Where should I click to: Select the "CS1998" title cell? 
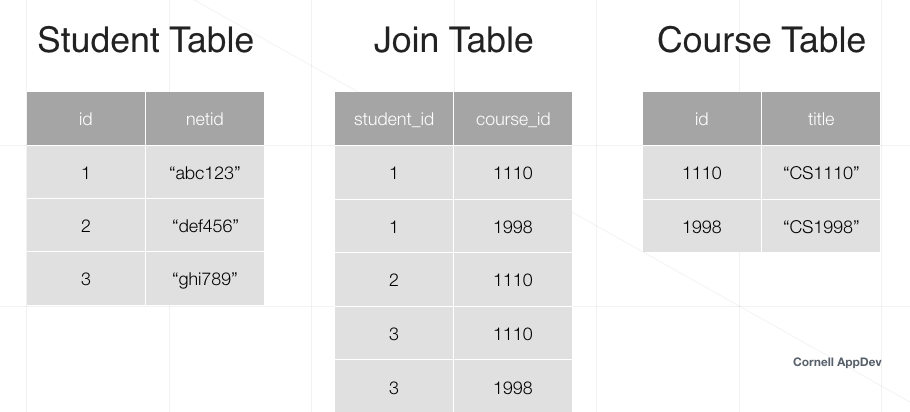pos(821,226)
